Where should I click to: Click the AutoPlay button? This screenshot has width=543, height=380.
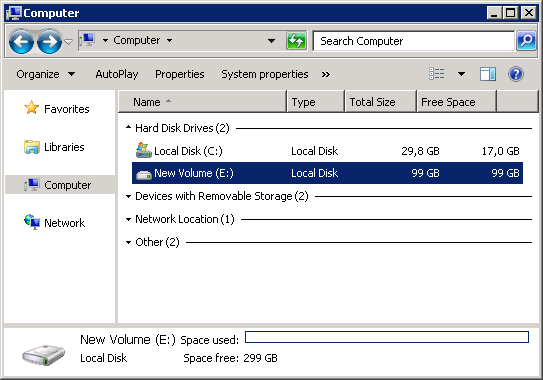117,74
